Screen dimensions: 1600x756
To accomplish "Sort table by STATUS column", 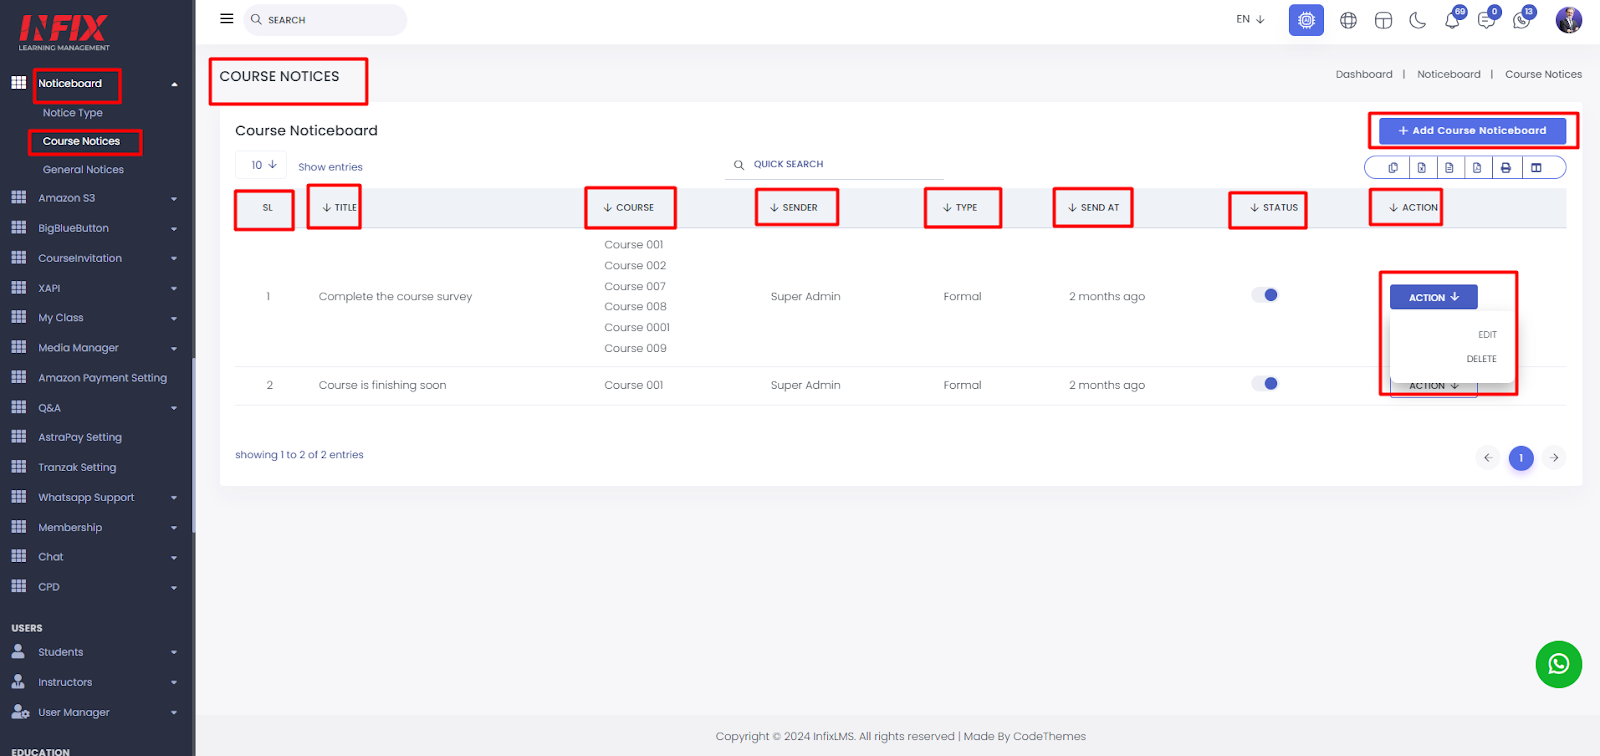I will coord(1273,208).
